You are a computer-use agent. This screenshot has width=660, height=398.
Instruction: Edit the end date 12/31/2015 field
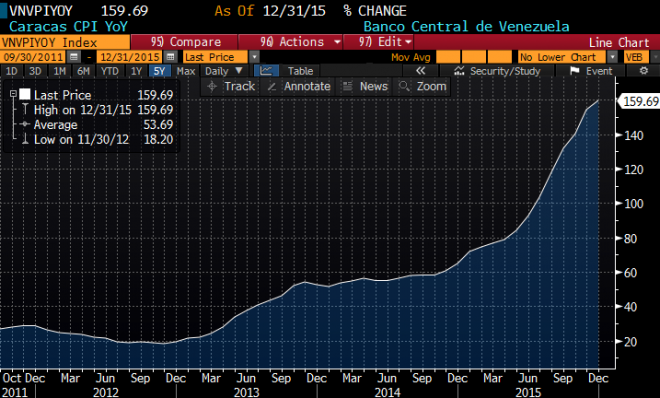(130, 57)
